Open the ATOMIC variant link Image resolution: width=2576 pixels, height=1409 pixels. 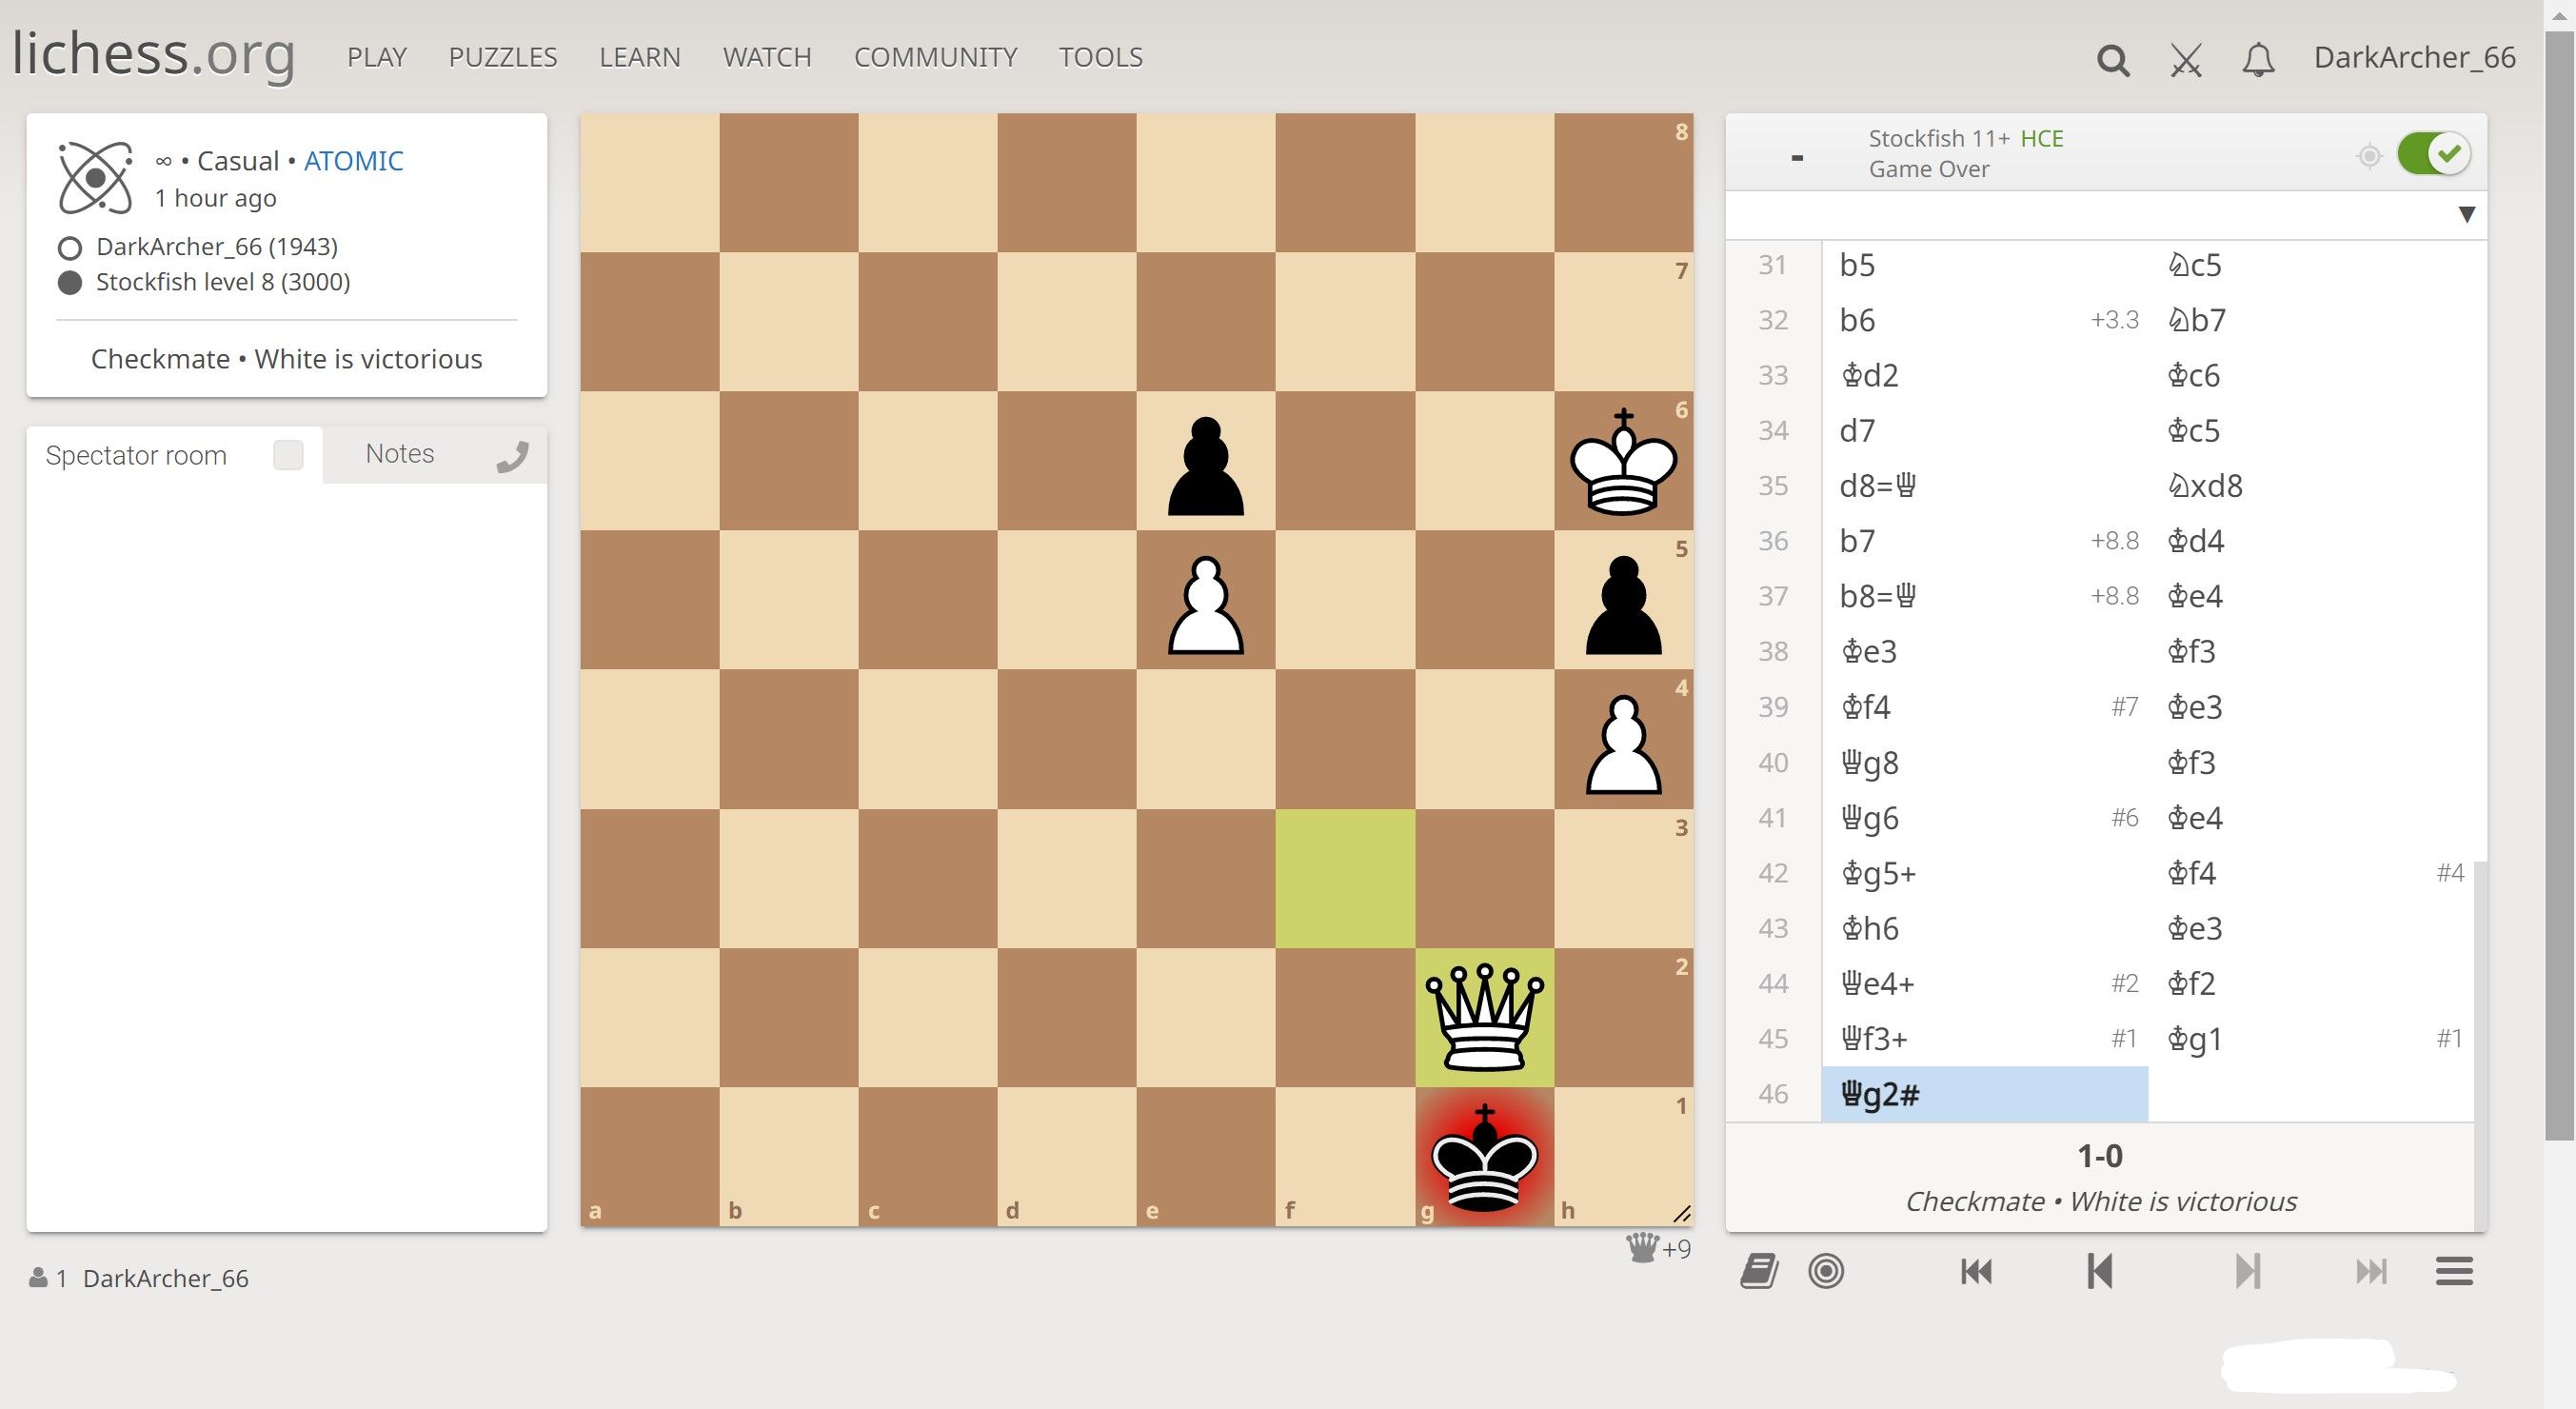pyautogui.click(x=353, y=160)
